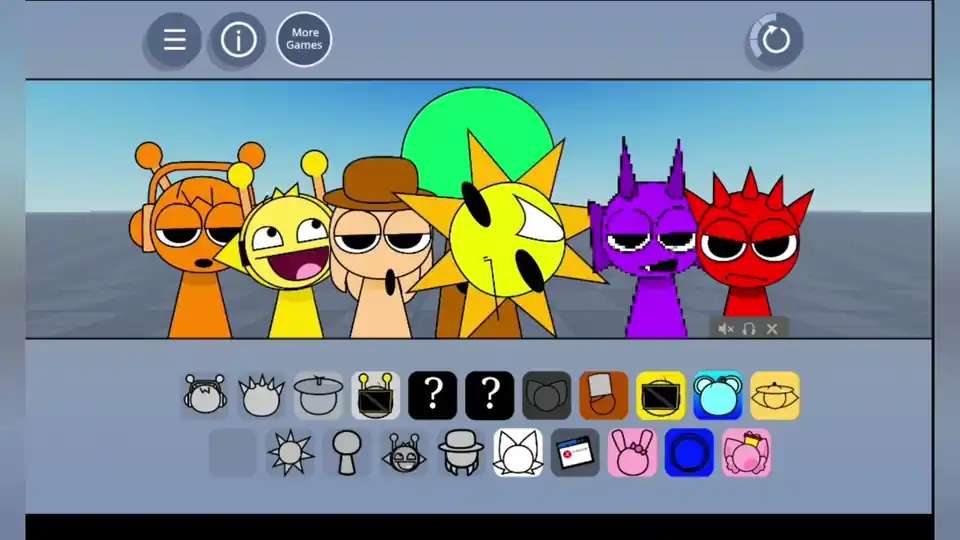The width and height of the screenshot is (960, 540).
Task: Open the info button
Action: (239, 40)
